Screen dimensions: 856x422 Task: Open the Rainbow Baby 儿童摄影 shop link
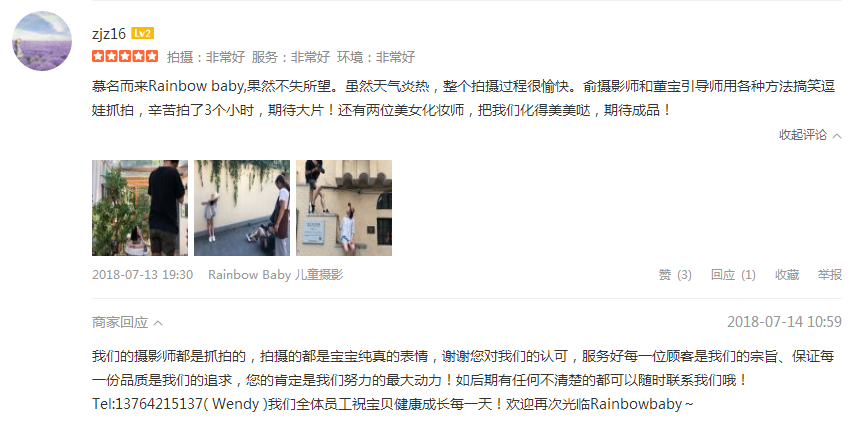(276, 275)
